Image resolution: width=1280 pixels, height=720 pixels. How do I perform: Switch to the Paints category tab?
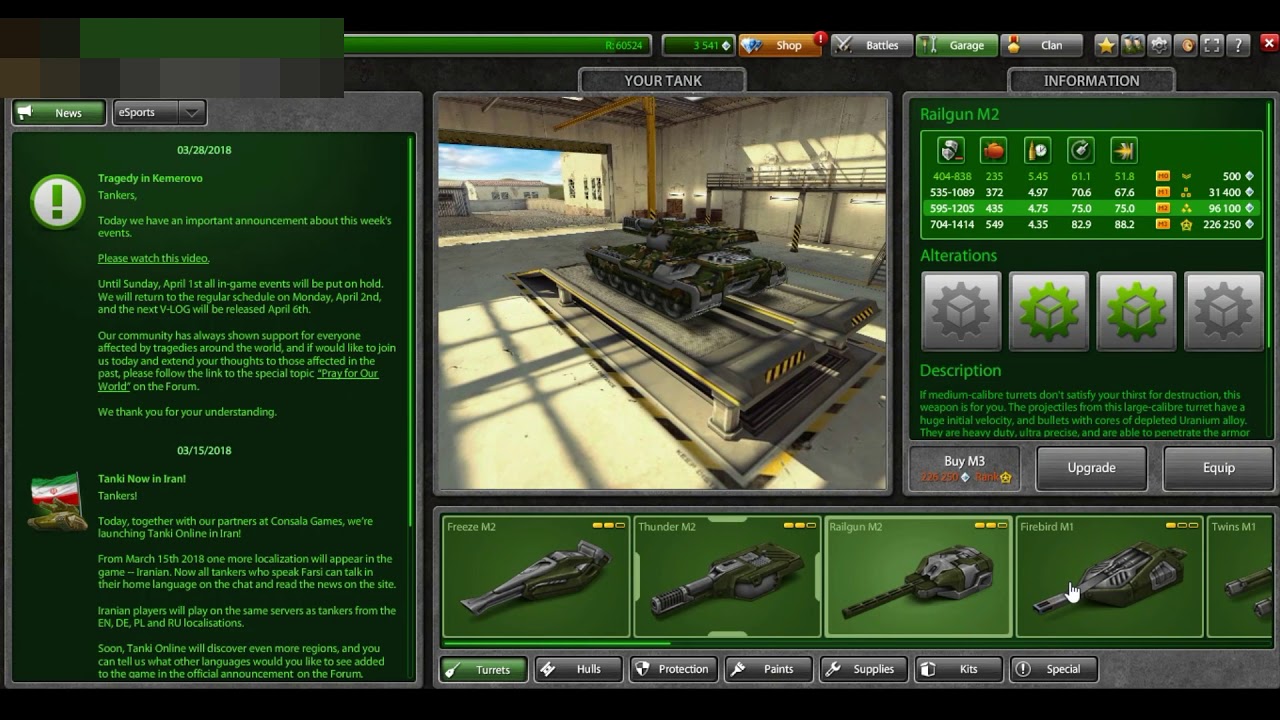click(x=768, y=669)
